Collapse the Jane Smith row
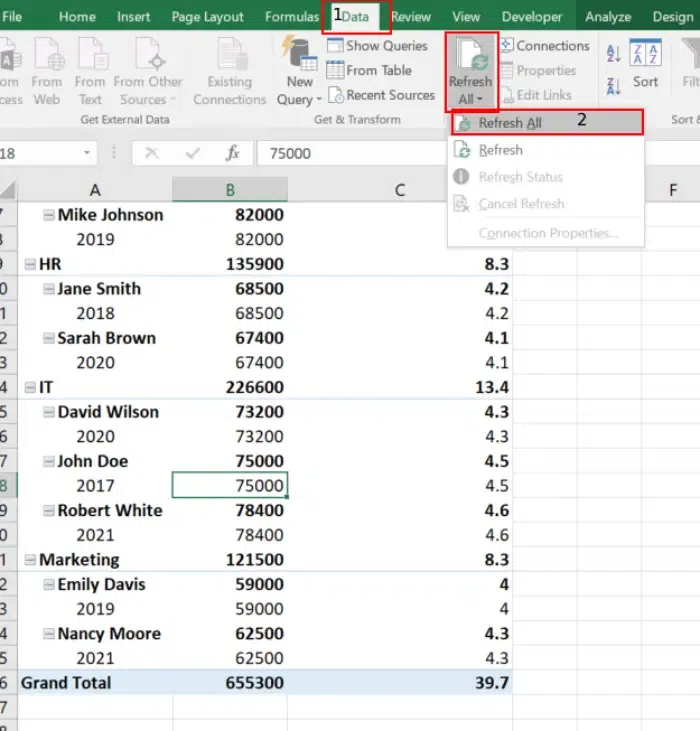The width and height of the screenshot is (700, 731). click(48, 289)
